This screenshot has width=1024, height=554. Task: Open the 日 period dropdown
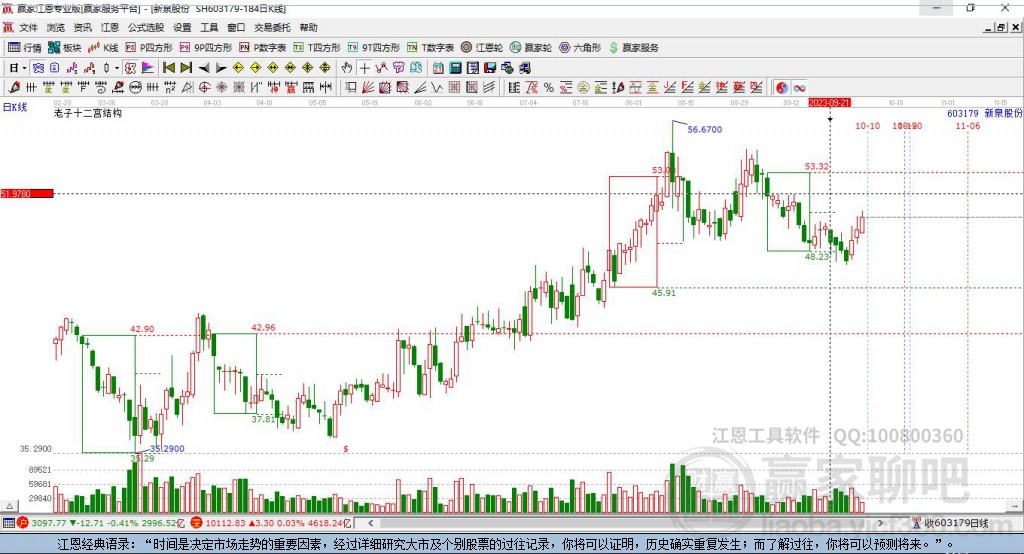click(18, 68)
